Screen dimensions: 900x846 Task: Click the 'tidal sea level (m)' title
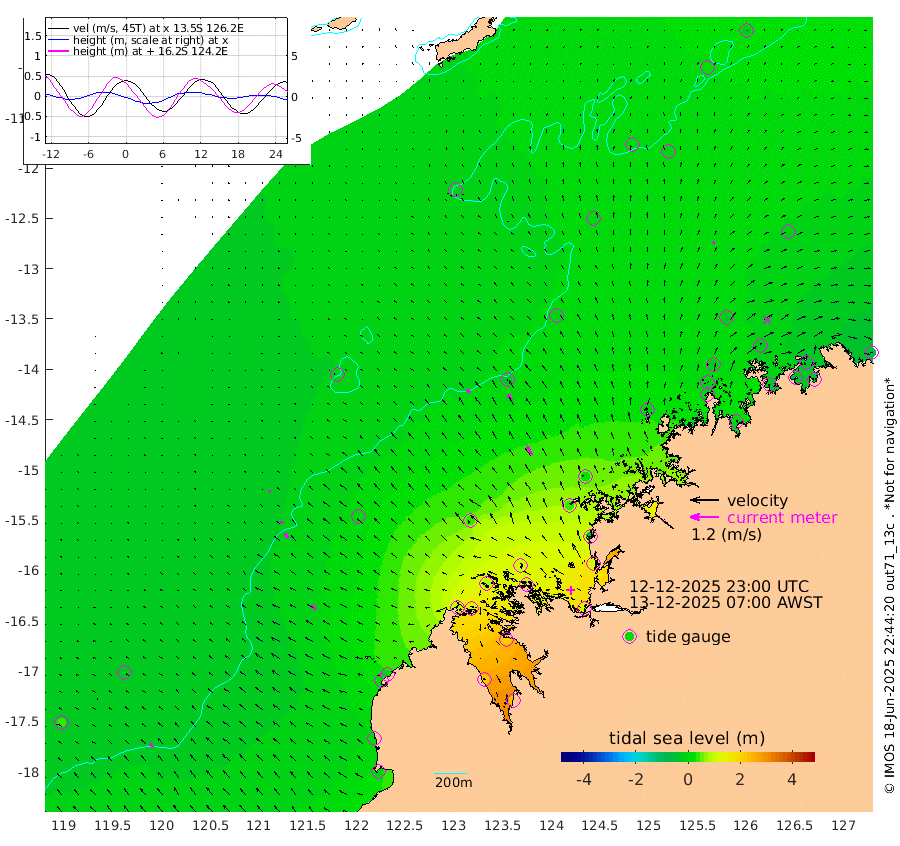(686, 738)
